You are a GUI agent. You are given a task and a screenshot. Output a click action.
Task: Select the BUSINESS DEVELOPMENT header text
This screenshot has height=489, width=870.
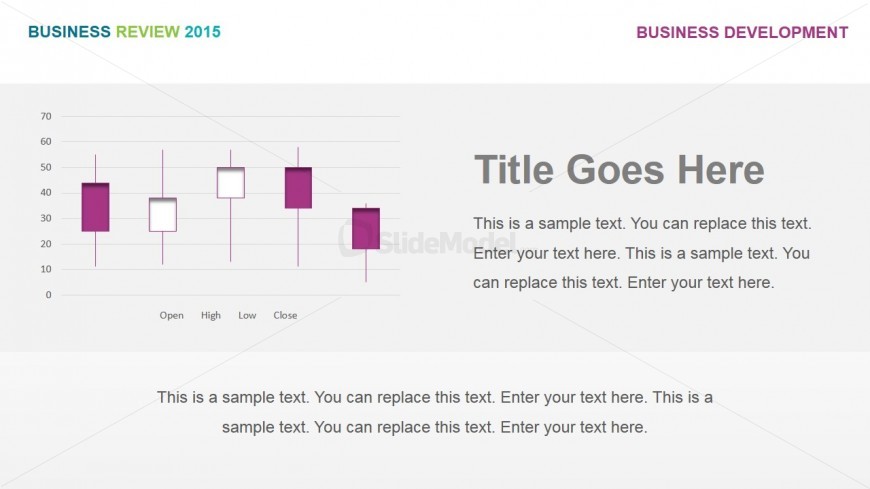pos(742,32)
